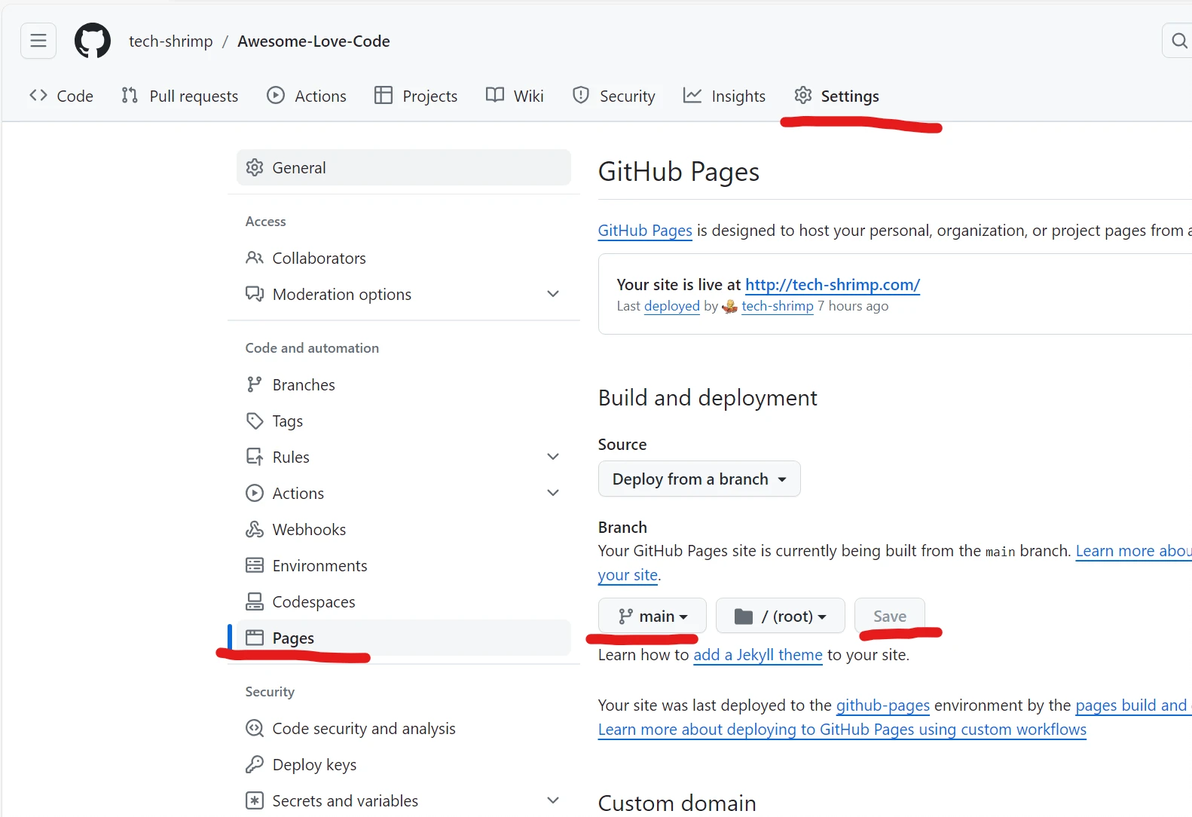This screenshot has height=817, width=1192.
Task: Open Codespaces settings in sidebar
Action: tap(313, 602)
